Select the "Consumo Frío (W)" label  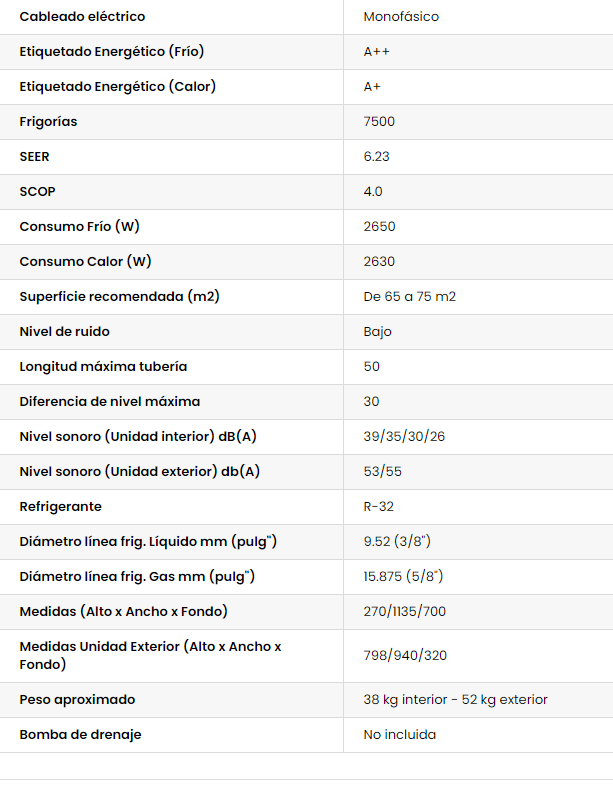pos(79,227)
